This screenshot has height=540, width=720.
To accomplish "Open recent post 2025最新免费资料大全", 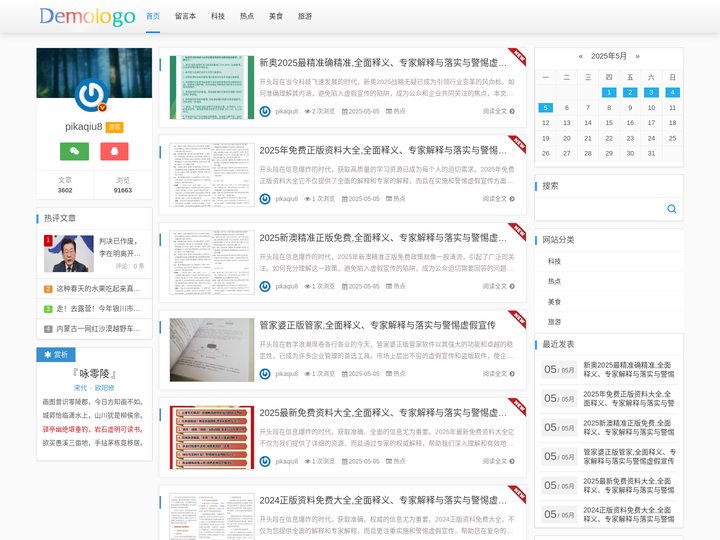I will 629,485.
